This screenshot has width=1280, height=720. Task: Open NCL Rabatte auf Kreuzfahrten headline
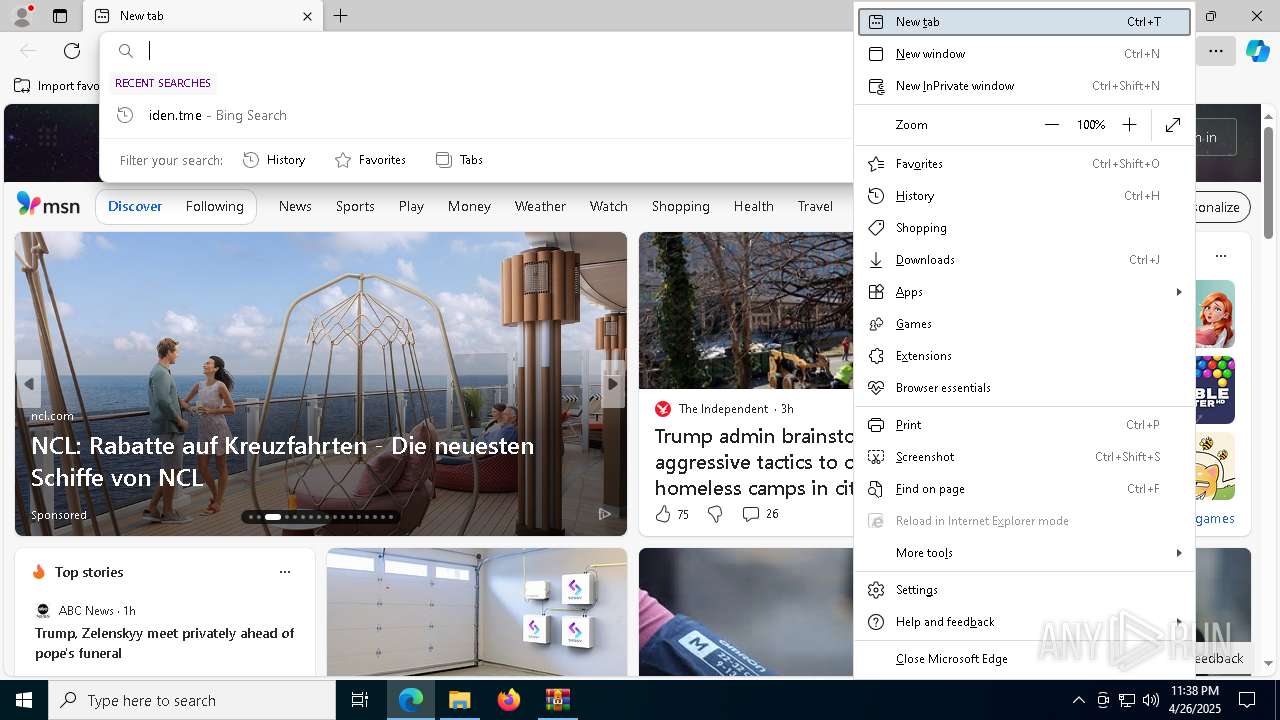(282, 461)
